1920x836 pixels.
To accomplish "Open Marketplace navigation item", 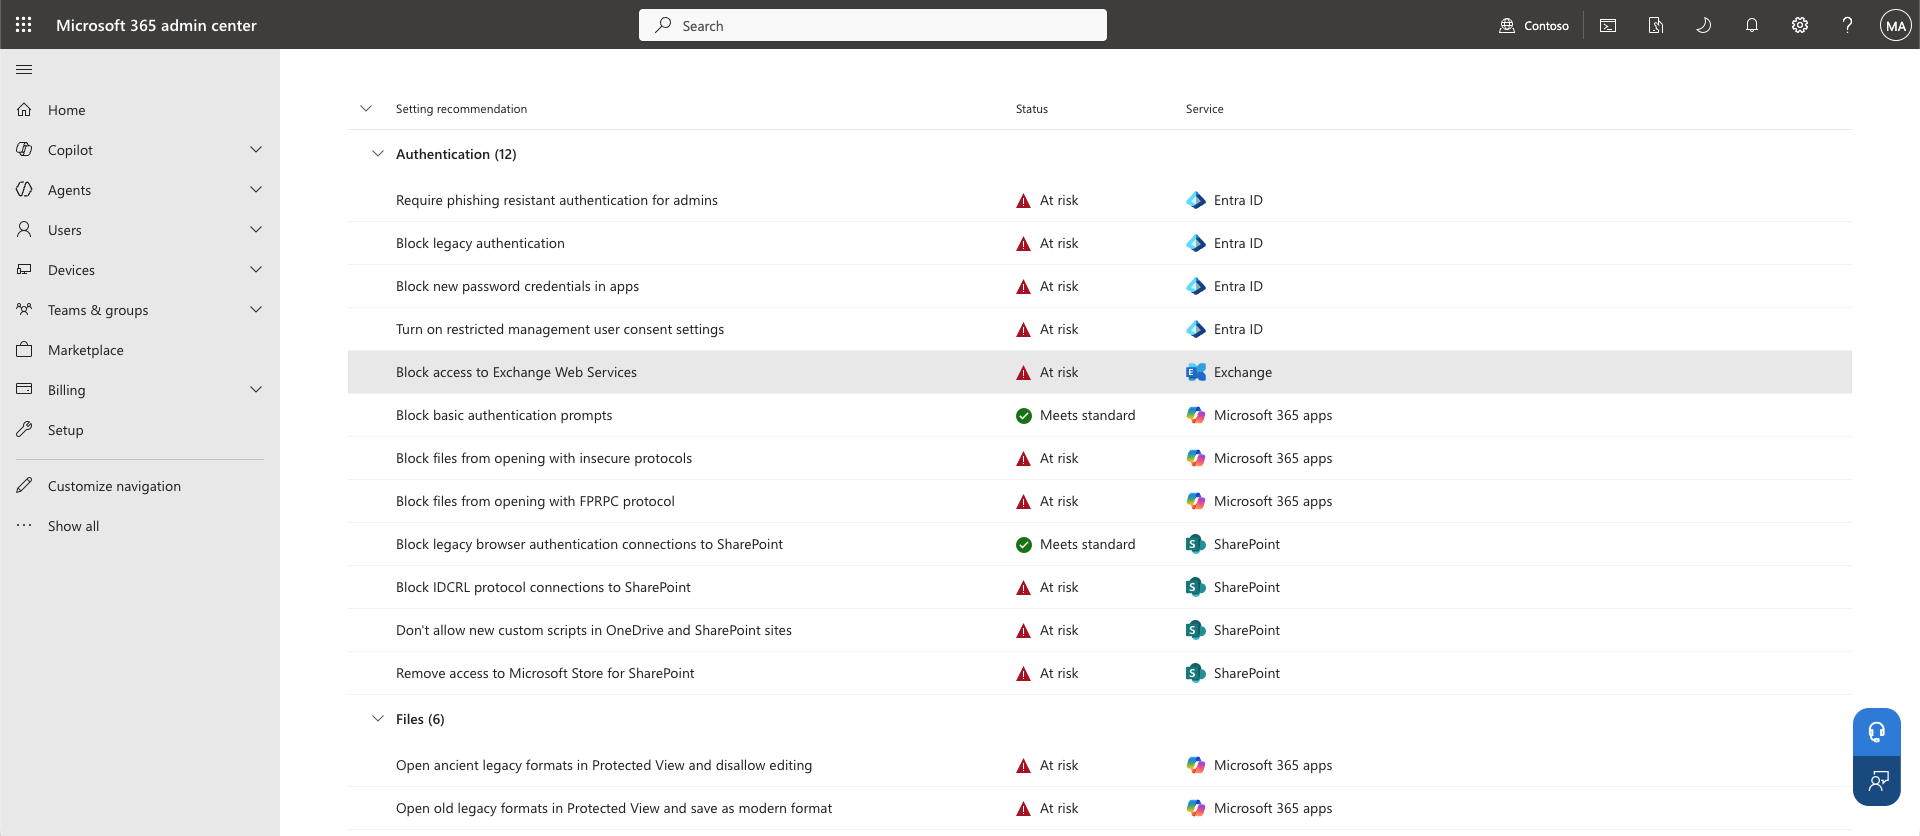I will click(x=86, y=350).
